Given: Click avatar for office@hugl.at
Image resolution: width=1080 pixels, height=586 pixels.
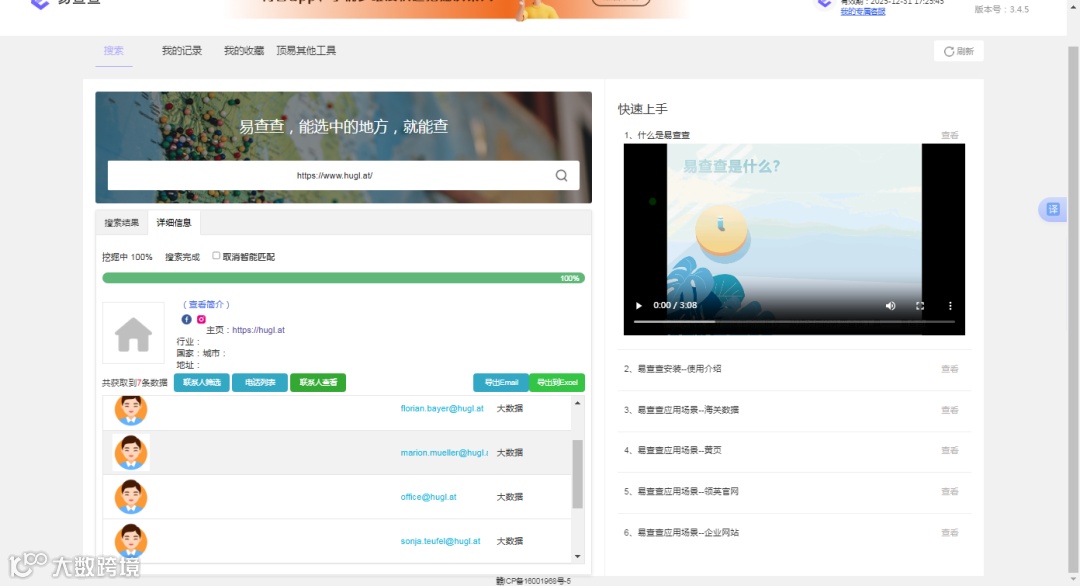Looking at the screenshot, I should click(131, 497).
